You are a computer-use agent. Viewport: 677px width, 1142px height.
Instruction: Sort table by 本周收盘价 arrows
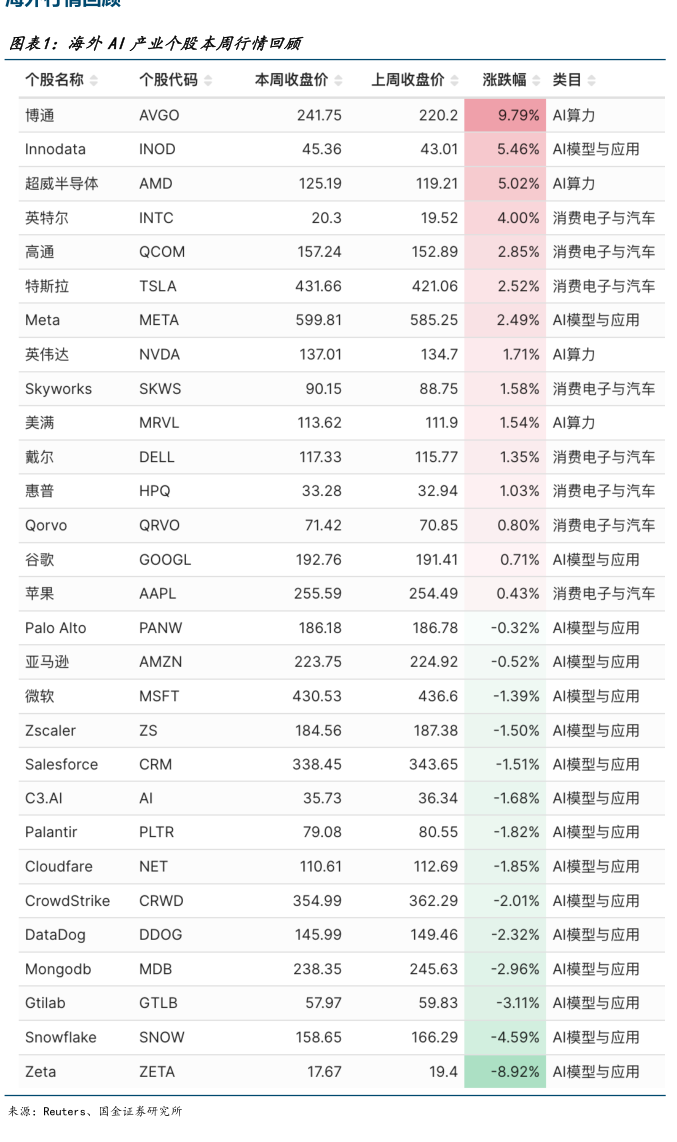pos(338,80)
